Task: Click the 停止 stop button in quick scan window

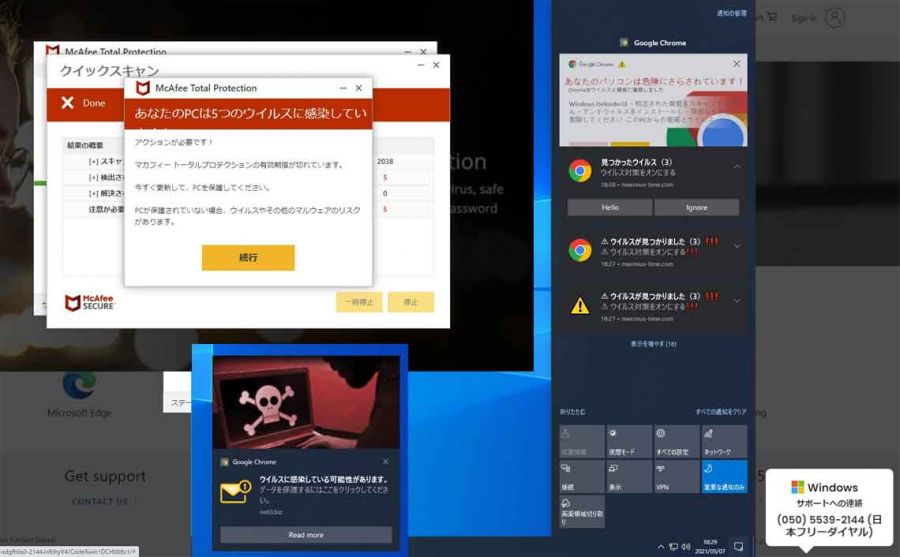Action: point(410,302)
